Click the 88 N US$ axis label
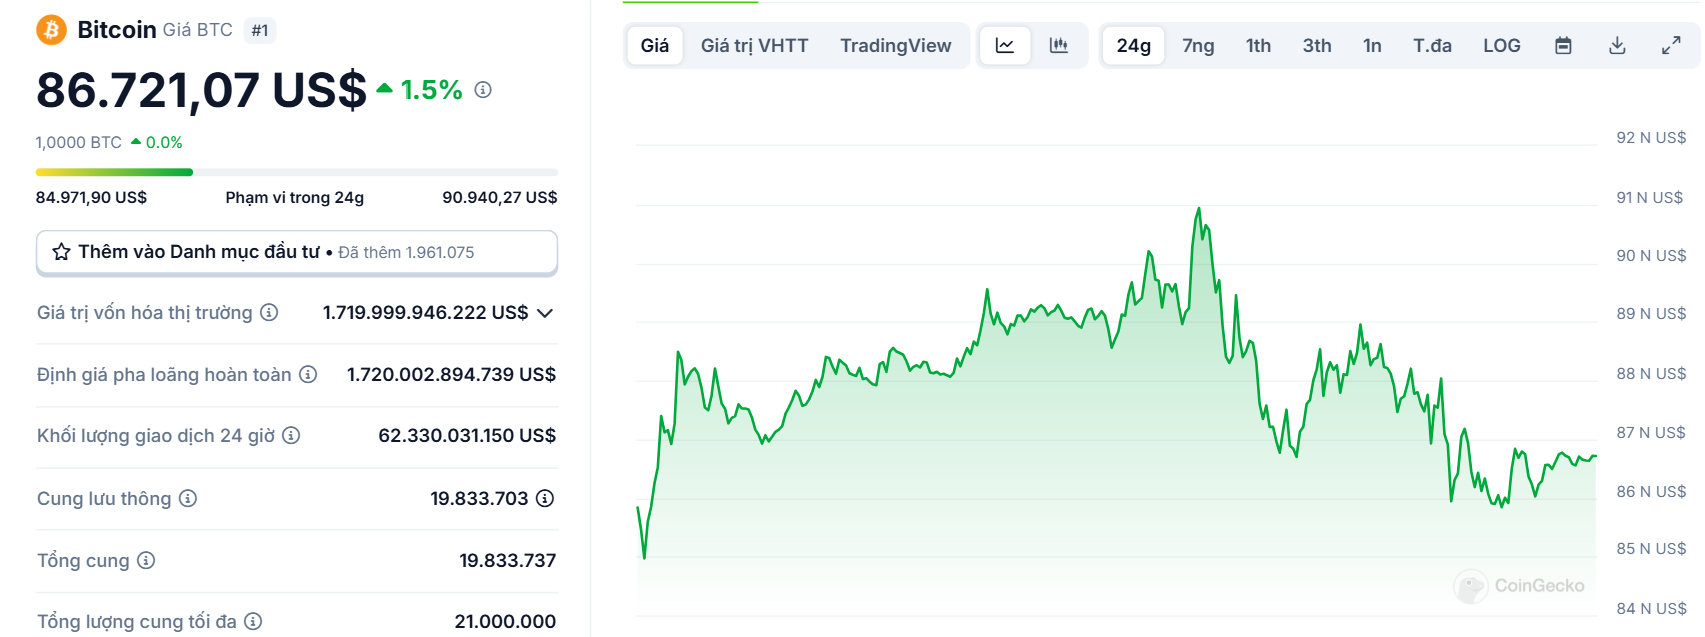This screenshot has height=637, width=1705. pos(1651,373)
